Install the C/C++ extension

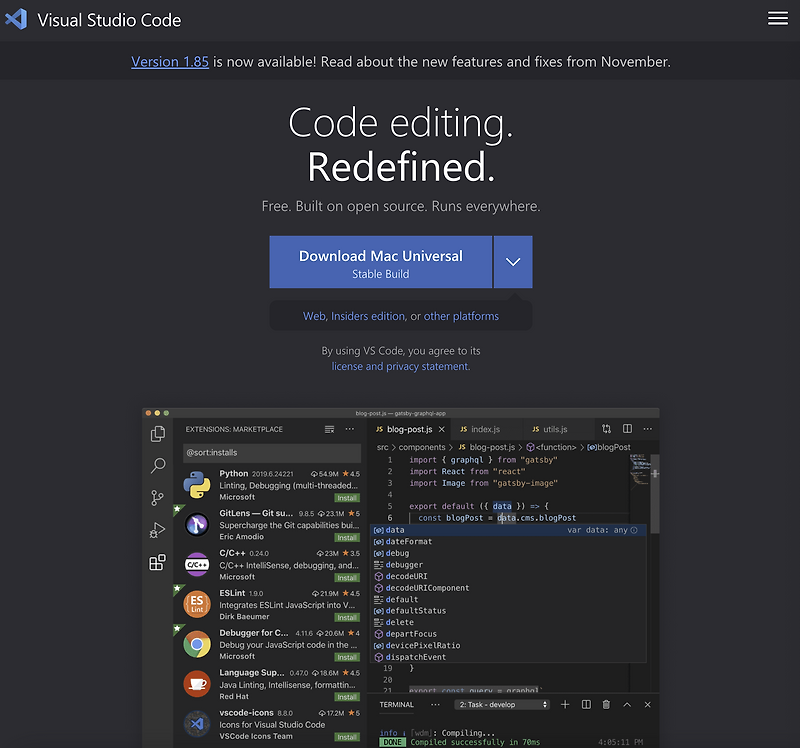347,578
